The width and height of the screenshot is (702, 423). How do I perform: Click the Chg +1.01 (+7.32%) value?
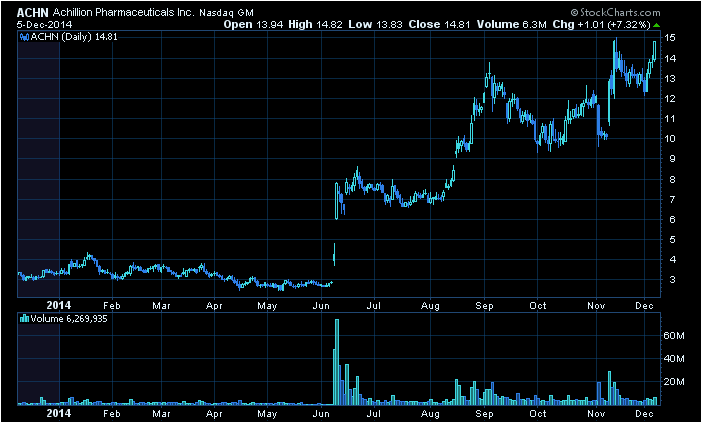(601, 25)
